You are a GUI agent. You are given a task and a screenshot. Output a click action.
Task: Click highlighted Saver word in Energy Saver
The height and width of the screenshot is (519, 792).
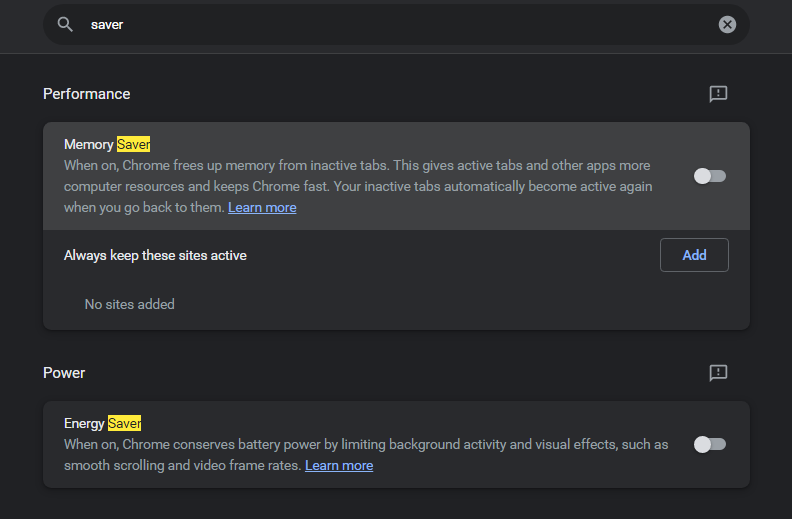125,423
